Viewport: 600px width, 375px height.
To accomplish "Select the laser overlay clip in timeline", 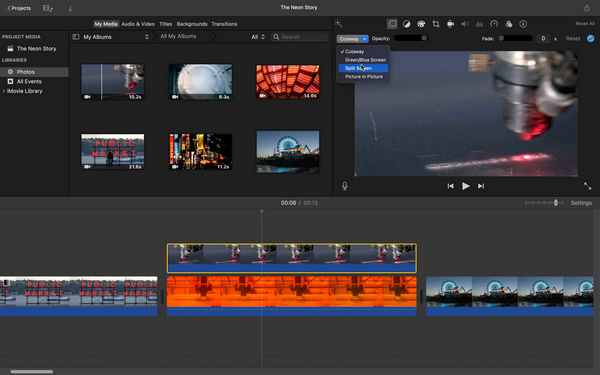I will [x=292, y=258].
